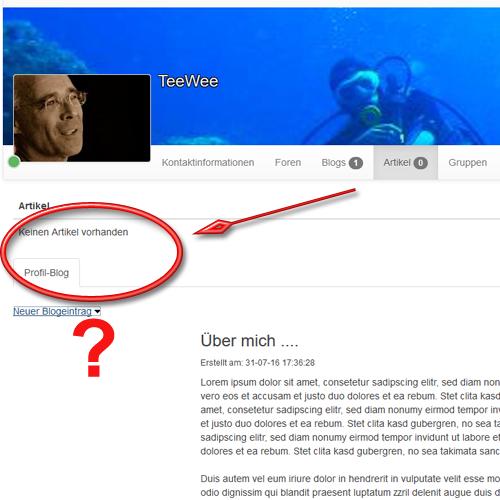This screenshot has width=500, height=500.
Task: Open the Blogs tab label
Action: 333,163
